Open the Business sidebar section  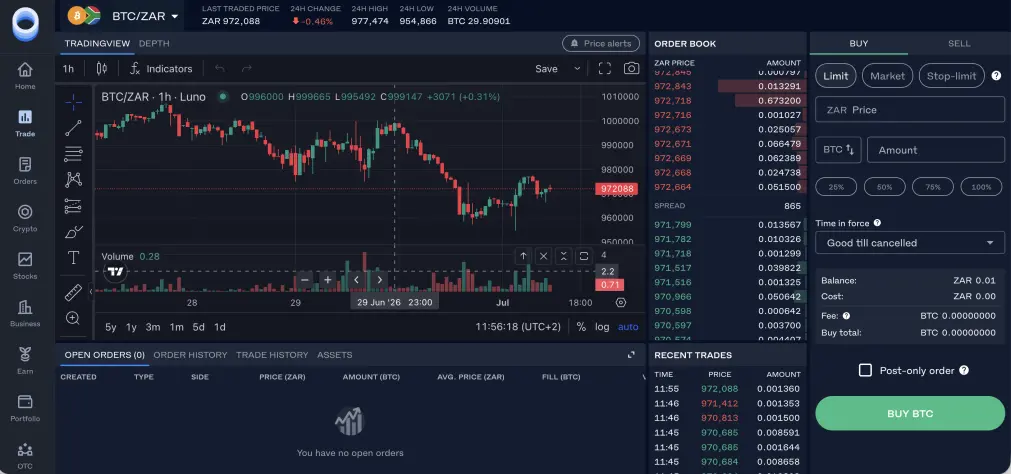coord(25,313)
